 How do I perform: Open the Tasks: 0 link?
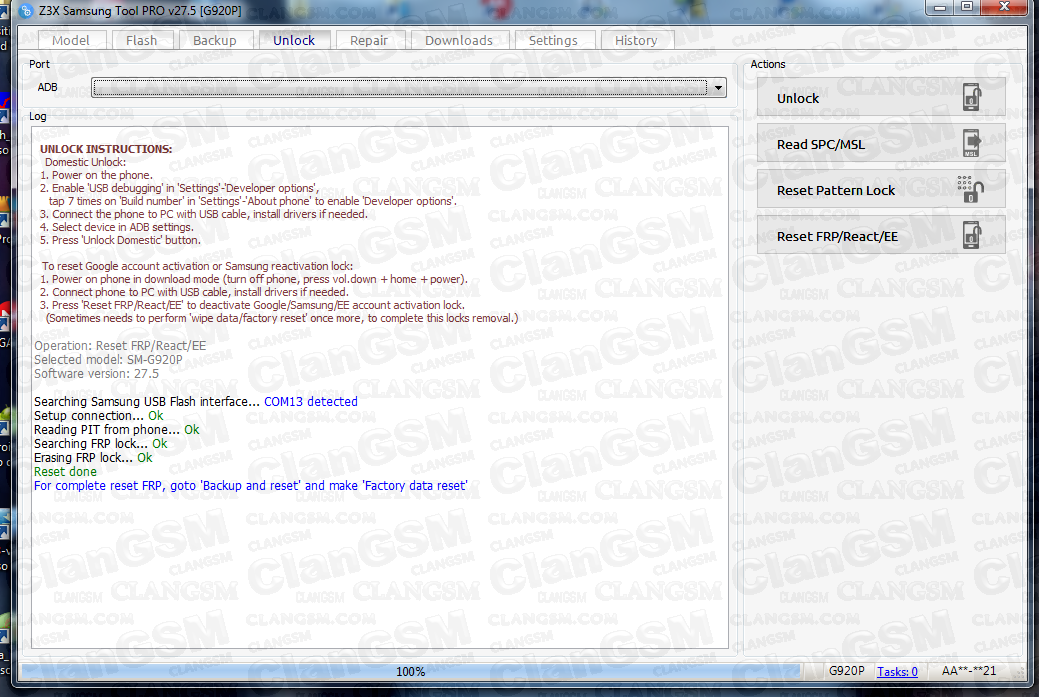point(897,672)
